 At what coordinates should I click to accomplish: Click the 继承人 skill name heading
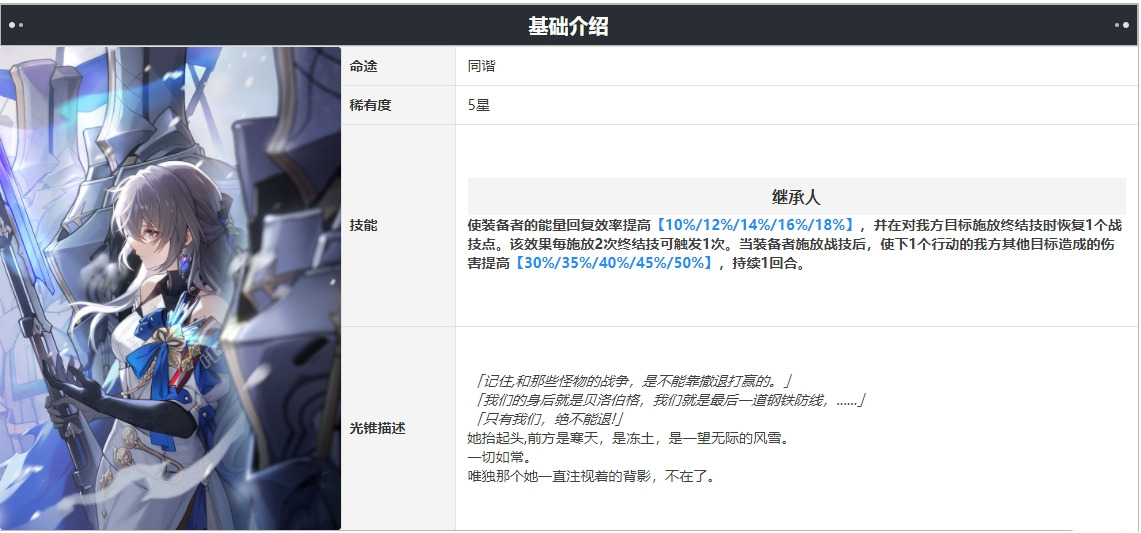(x=796, y=197)
